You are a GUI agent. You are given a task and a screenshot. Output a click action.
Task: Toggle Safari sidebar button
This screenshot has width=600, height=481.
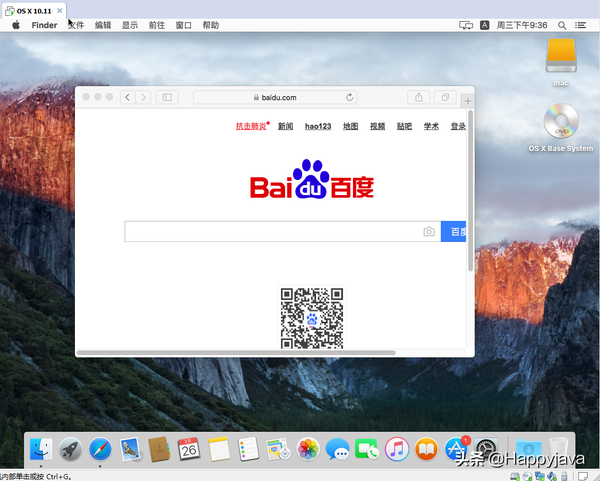(x=167, y=97)
